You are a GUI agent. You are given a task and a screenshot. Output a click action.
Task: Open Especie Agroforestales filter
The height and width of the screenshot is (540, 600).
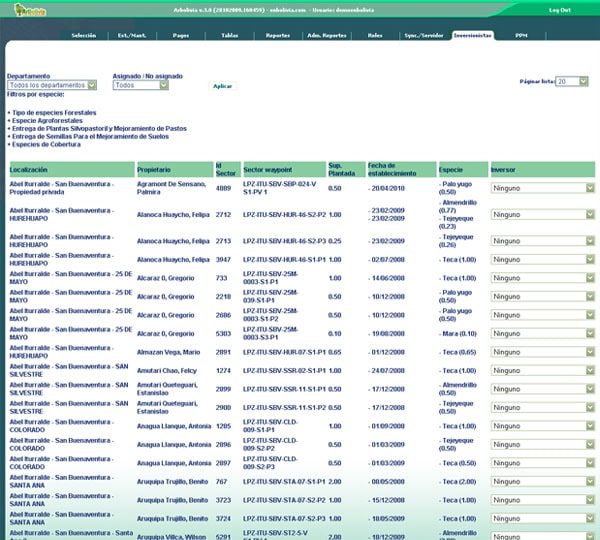pos(47,121)
